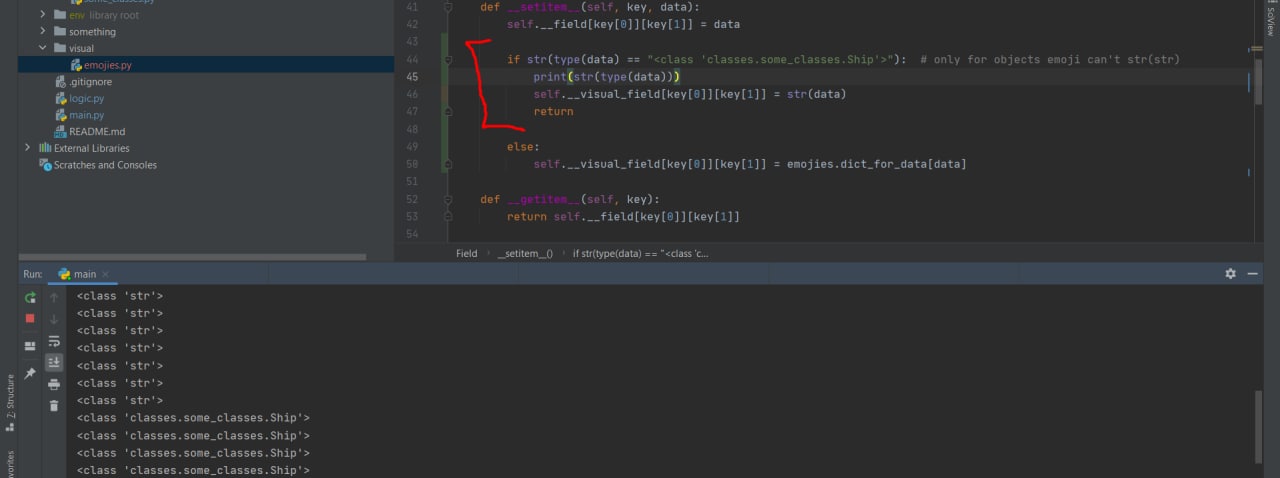Image resolution: width=1280 pixels, height=478 pixels.
Task: Fold __setitem__ method at line 41
Action: tap(448, 7)
